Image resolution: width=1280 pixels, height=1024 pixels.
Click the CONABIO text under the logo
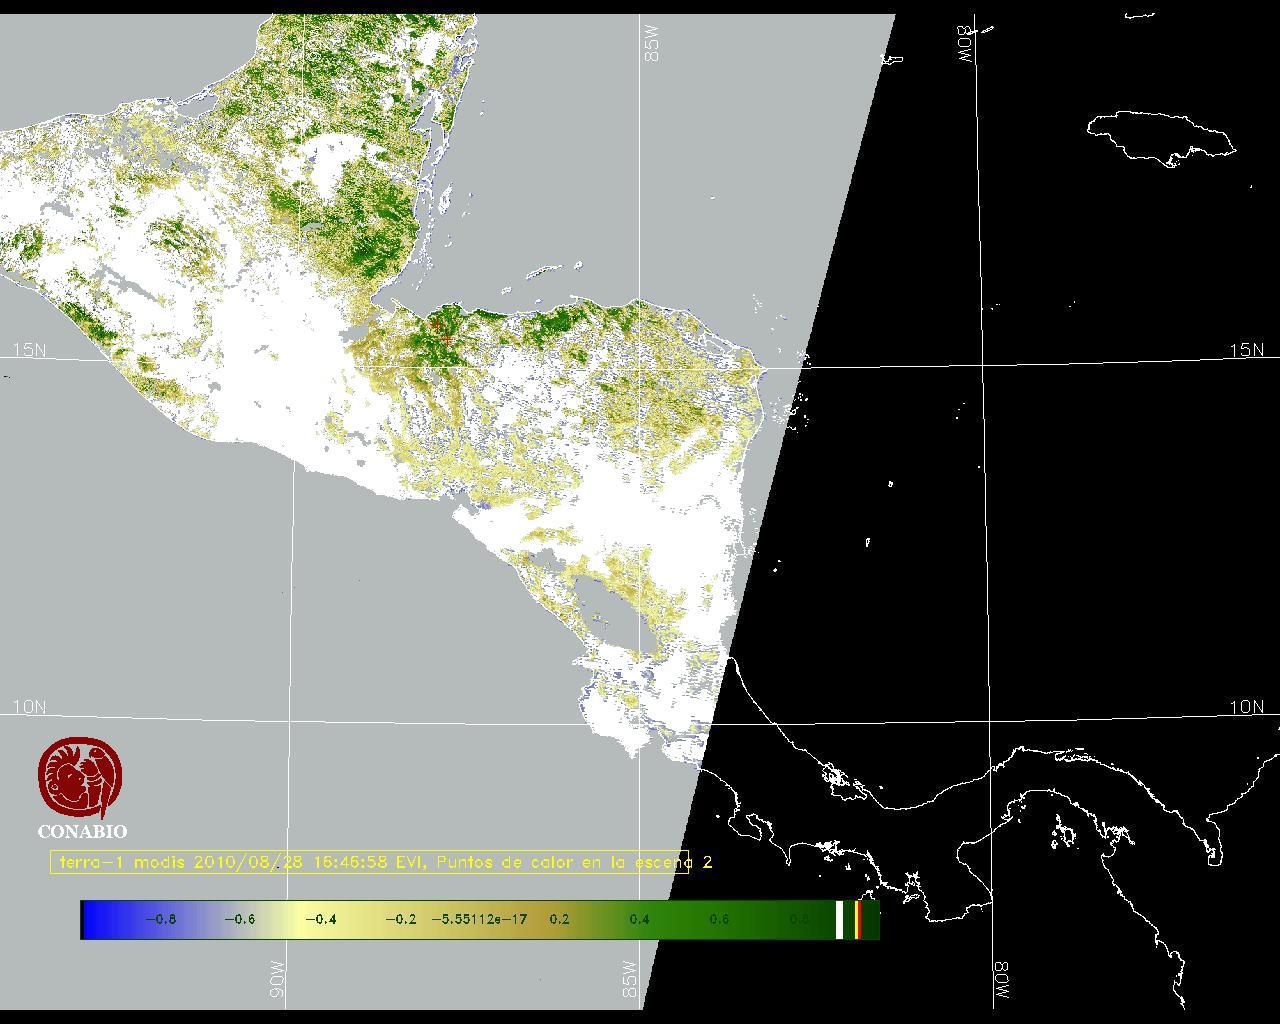[x=82, y=831]
